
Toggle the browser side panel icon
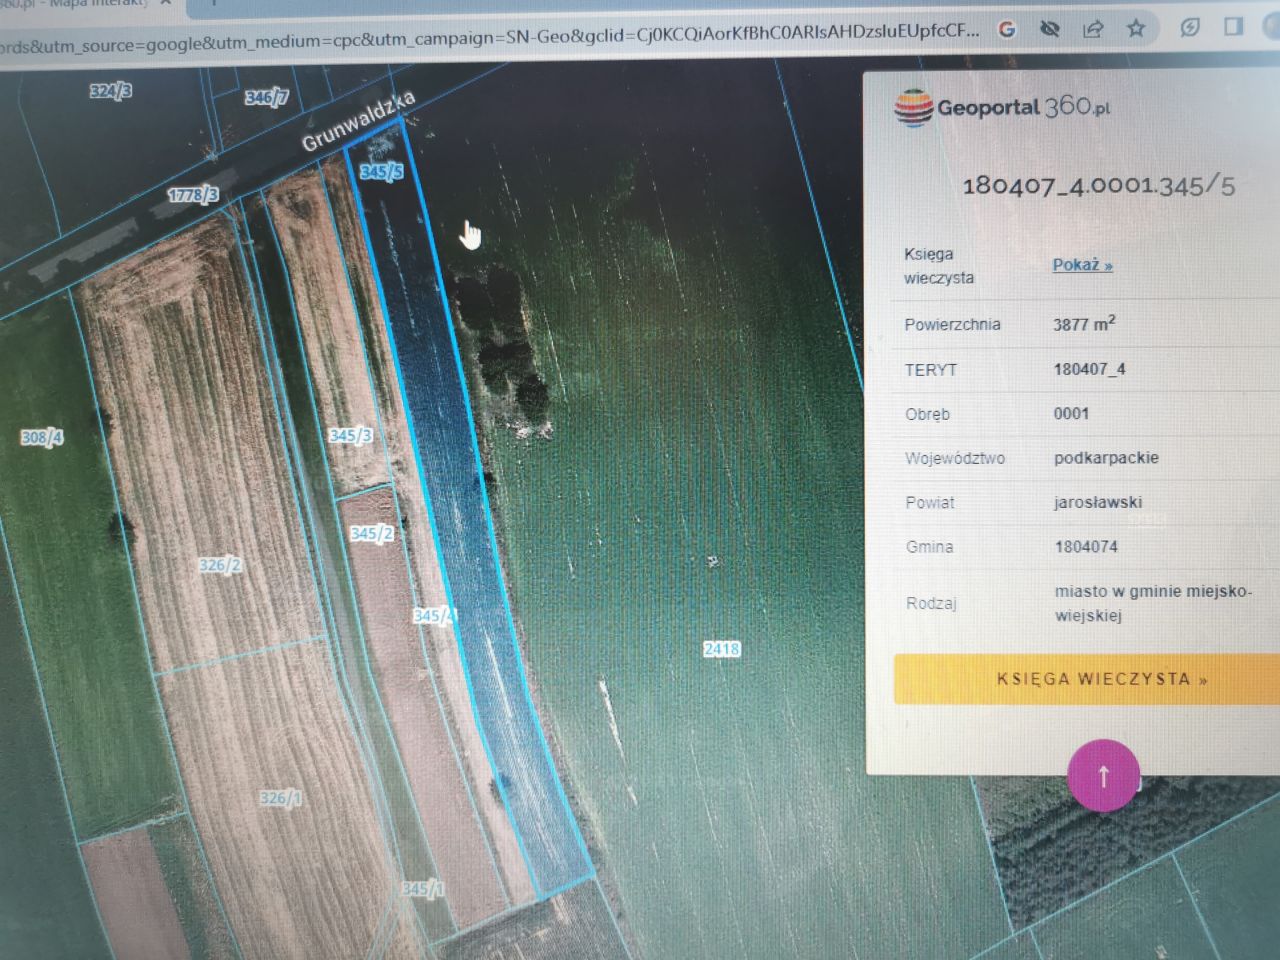click(x=1234, y=26)
